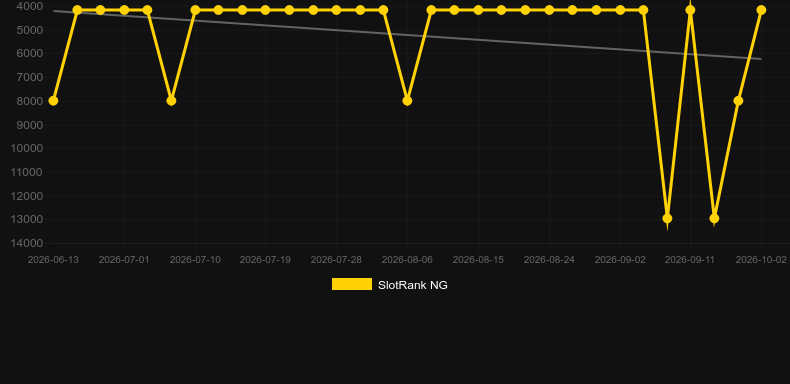Click the 9000 y-axis label
The width and height of the screenshot is (790, 384).
click(x=30, y=124)
